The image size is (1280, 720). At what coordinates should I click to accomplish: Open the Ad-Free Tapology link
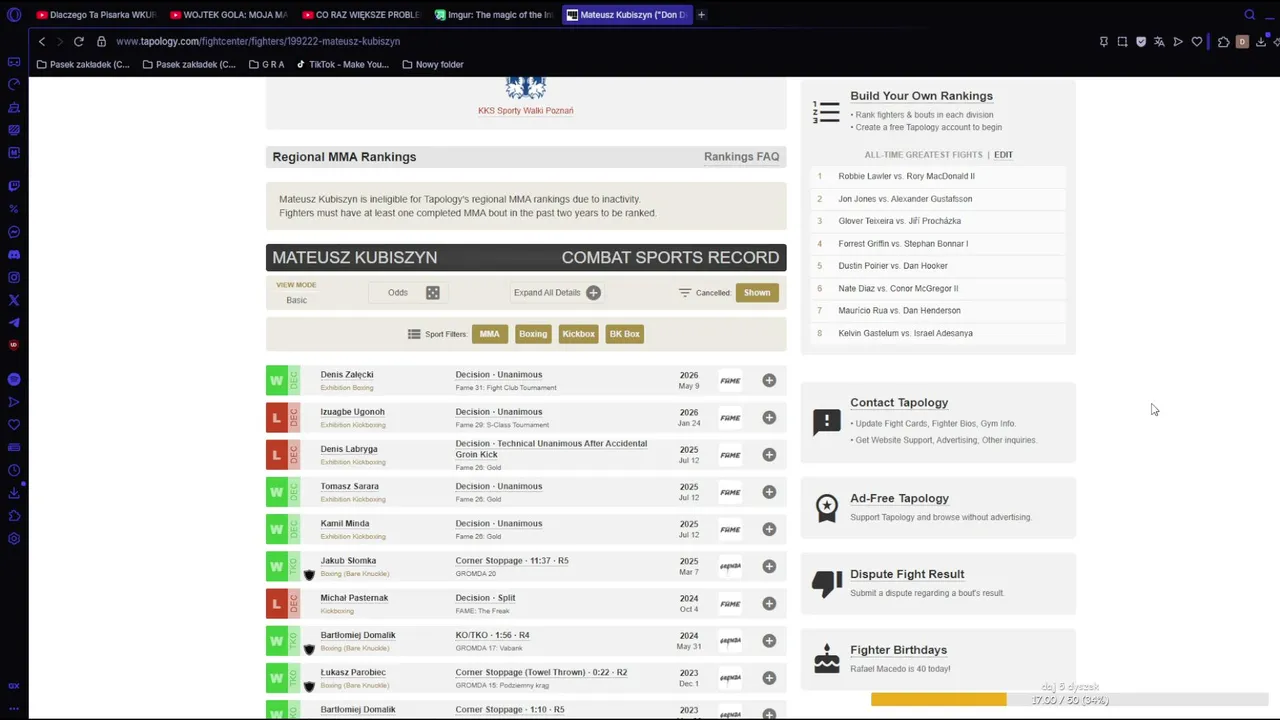[899, 498]
